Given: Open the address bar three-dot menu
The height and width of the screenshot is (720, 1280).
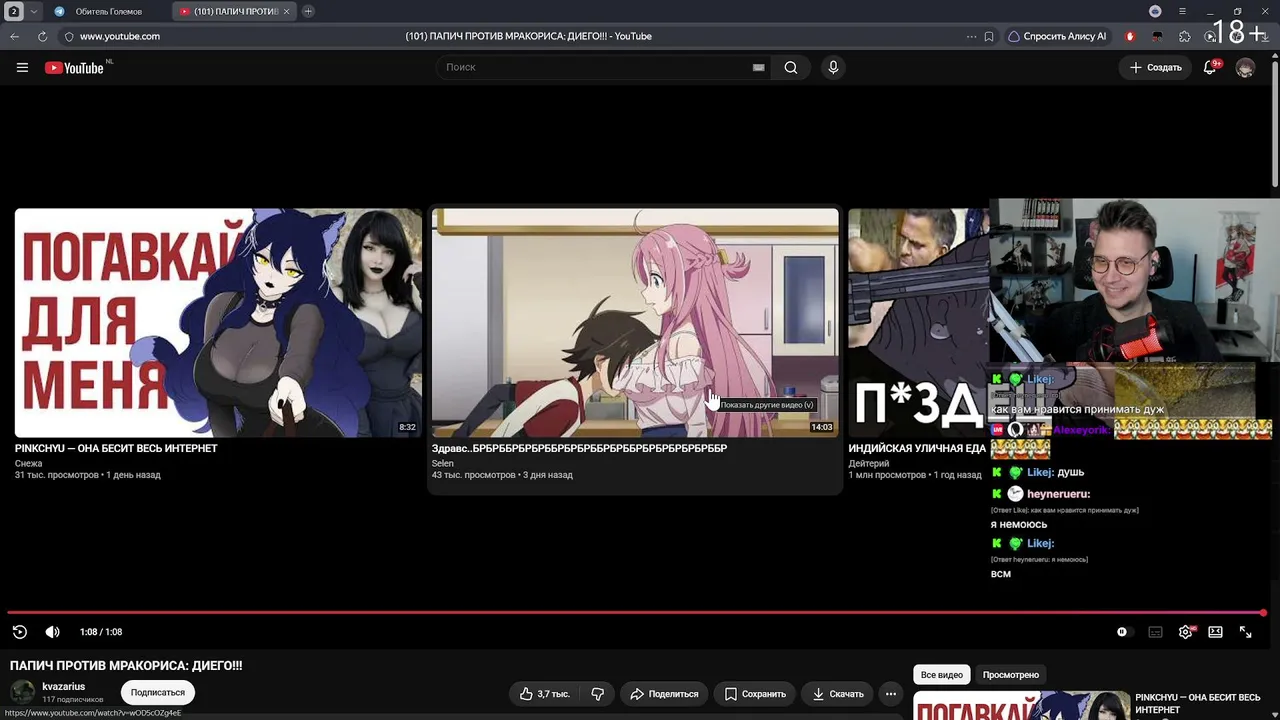Looking at the screenshot, I should [971, 36].
